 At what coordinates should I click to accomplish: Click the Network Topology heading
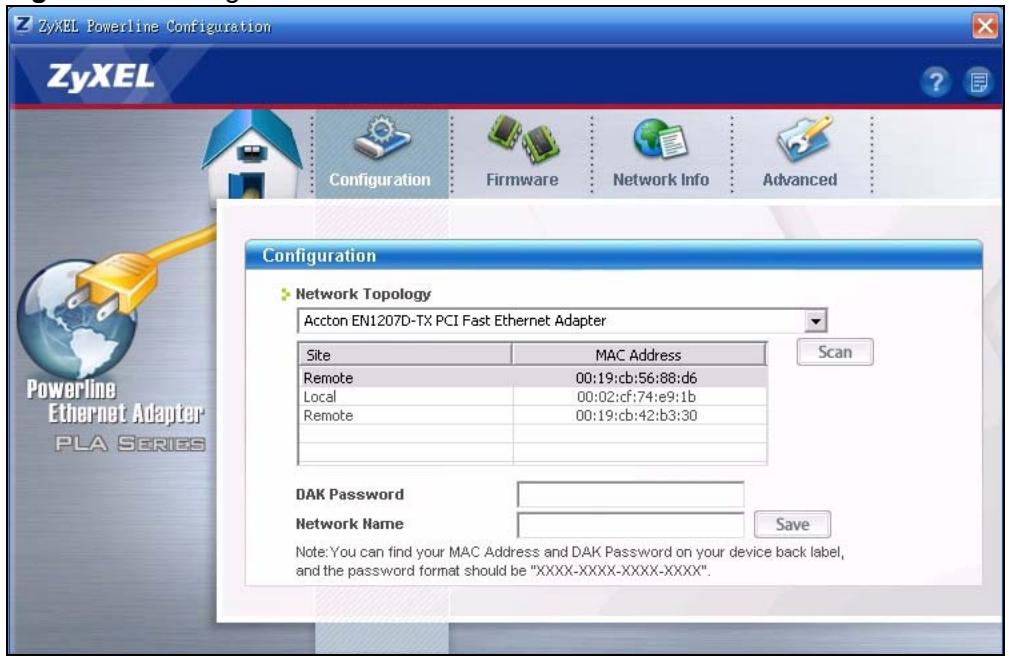point(363,294)
